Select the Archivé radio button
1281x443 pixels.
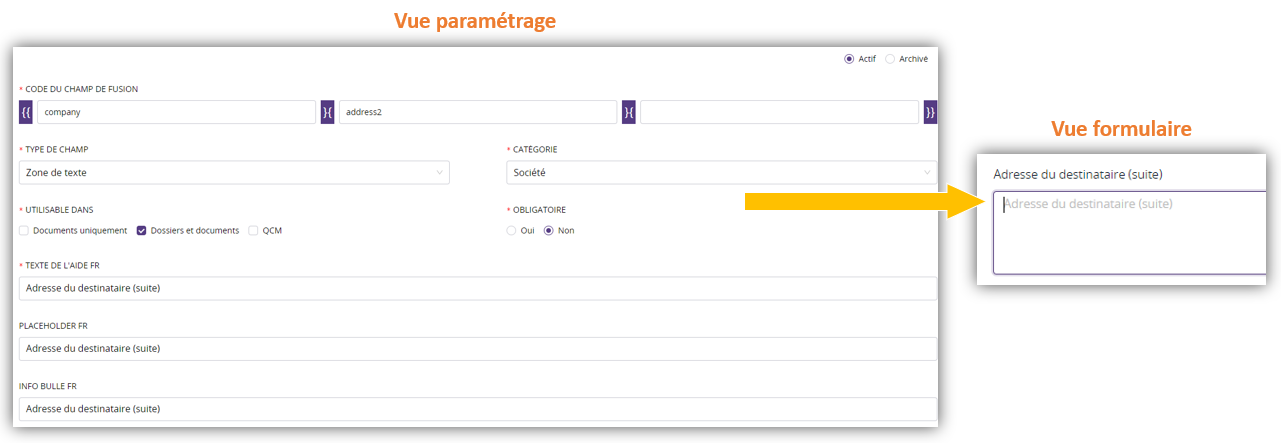890,59
